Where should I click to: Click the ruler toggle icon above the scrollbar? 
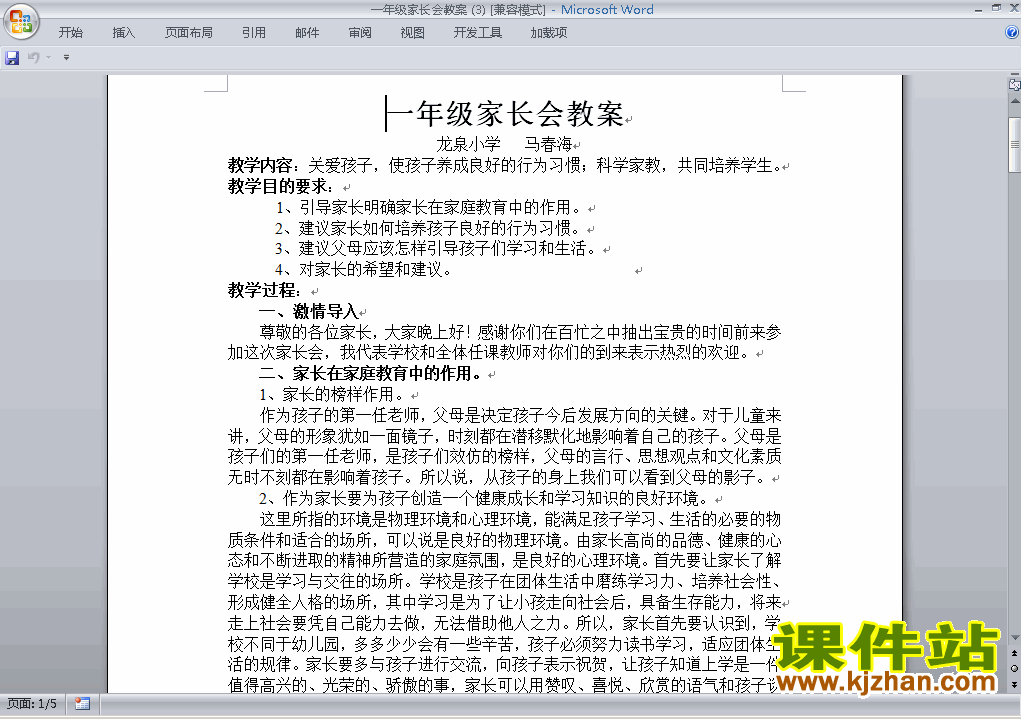coord(1014,85)
